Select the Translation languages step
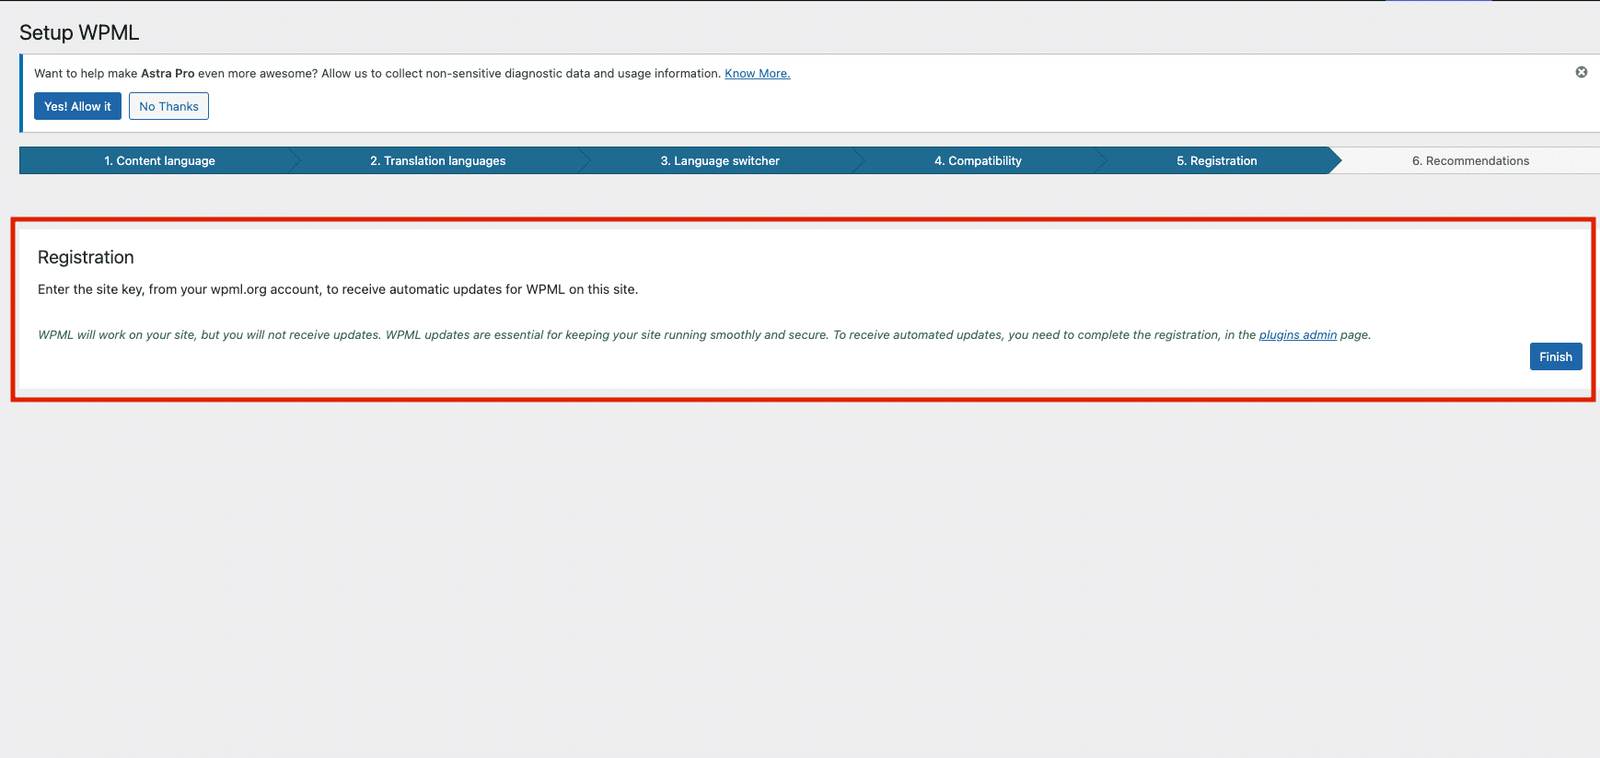The image size is (1600, 758). 438,161
